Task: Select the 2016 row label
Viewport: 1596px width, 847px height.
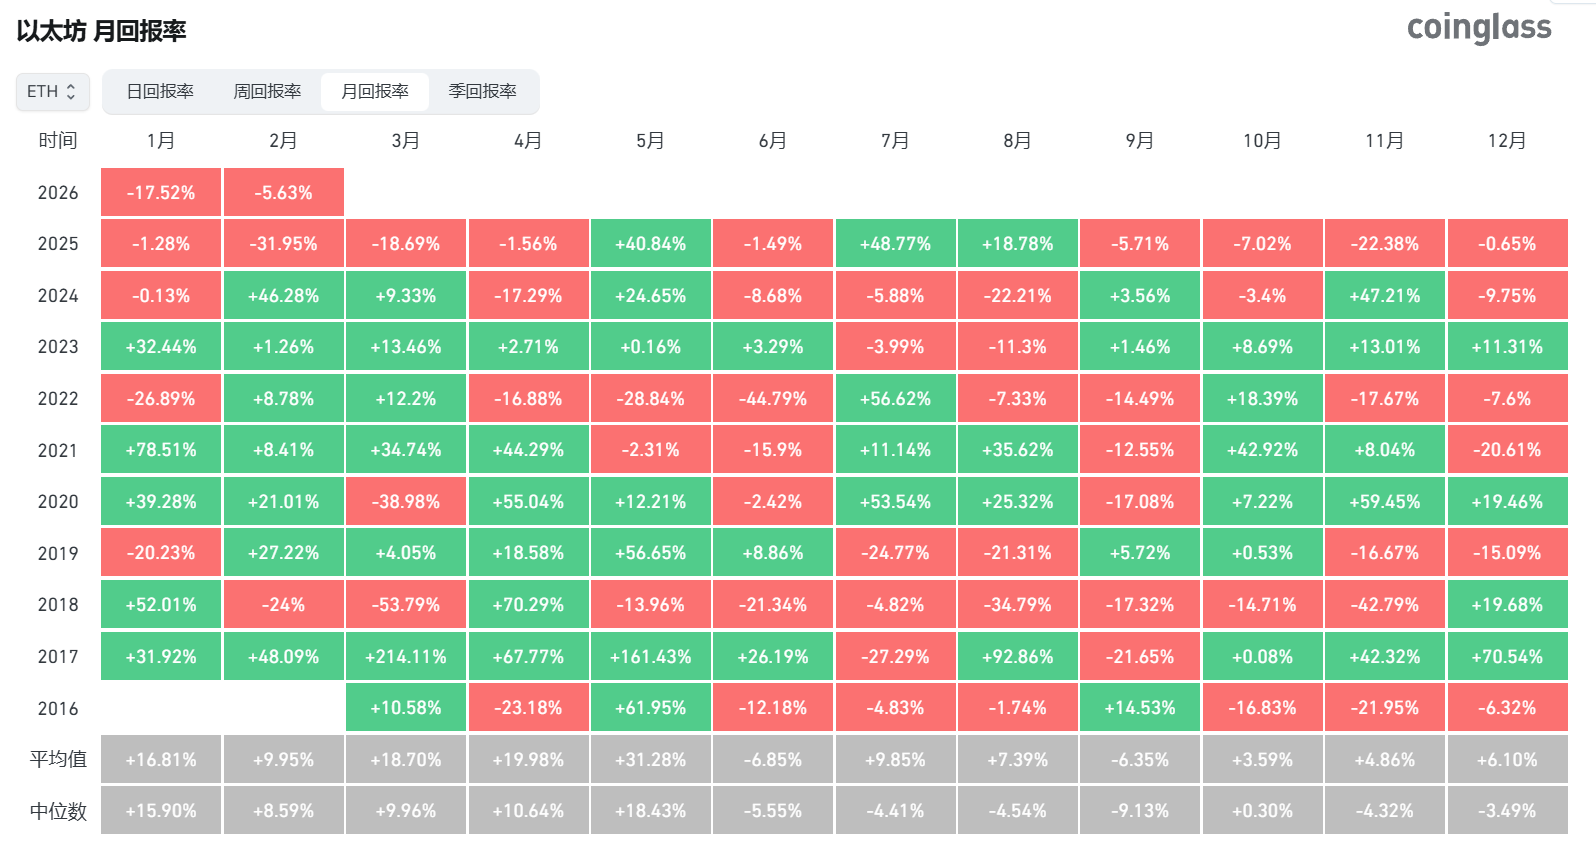Action: pos(58,709)
